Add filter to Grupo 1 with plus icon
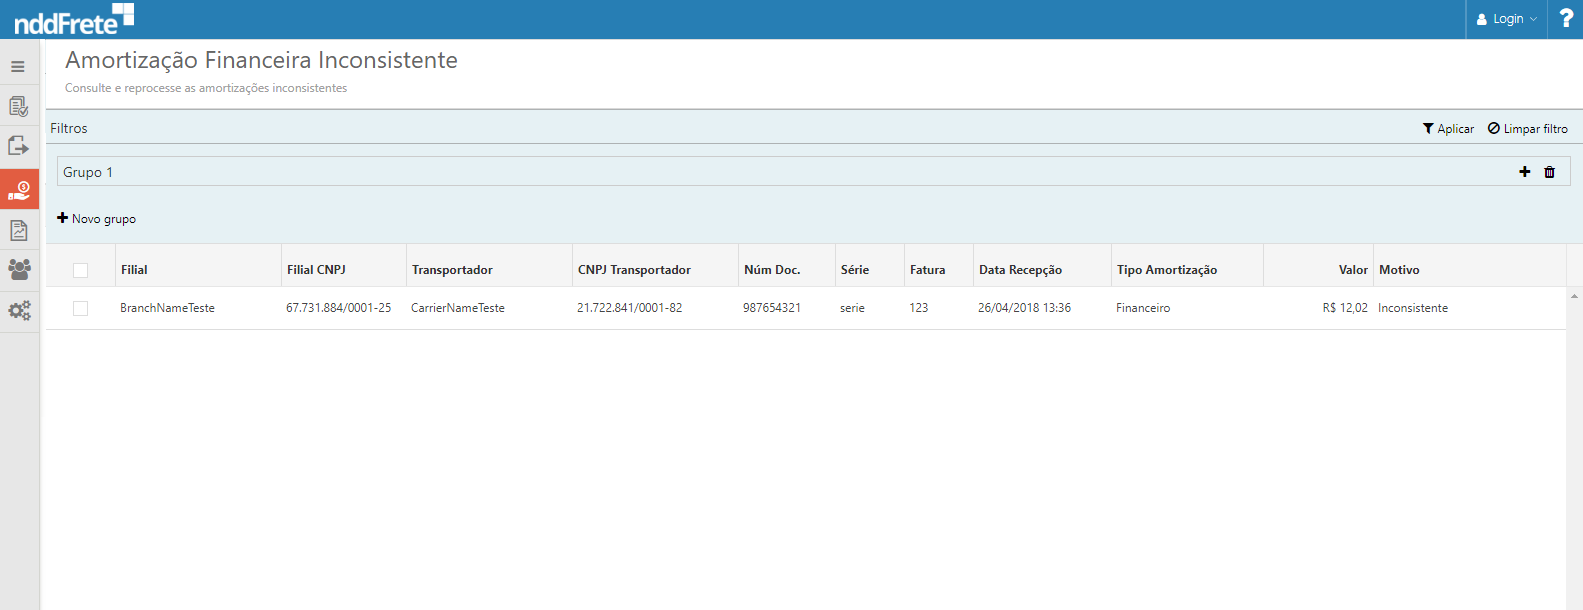This screenshot has width=1583, height=610. pyautogui.click(x=1525, y=172)
